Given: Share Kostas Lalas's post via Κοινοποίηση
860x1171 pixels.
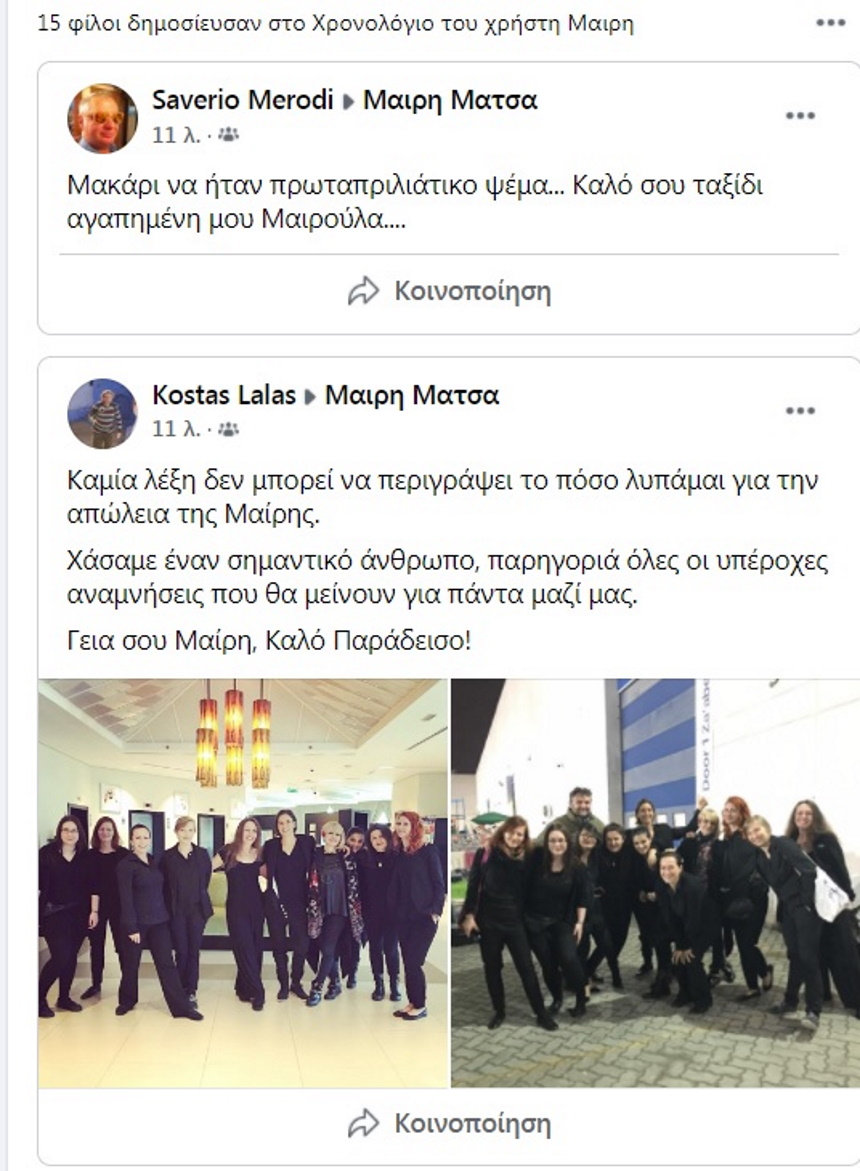Looking at the screenshot, I should click(449, 1123).
